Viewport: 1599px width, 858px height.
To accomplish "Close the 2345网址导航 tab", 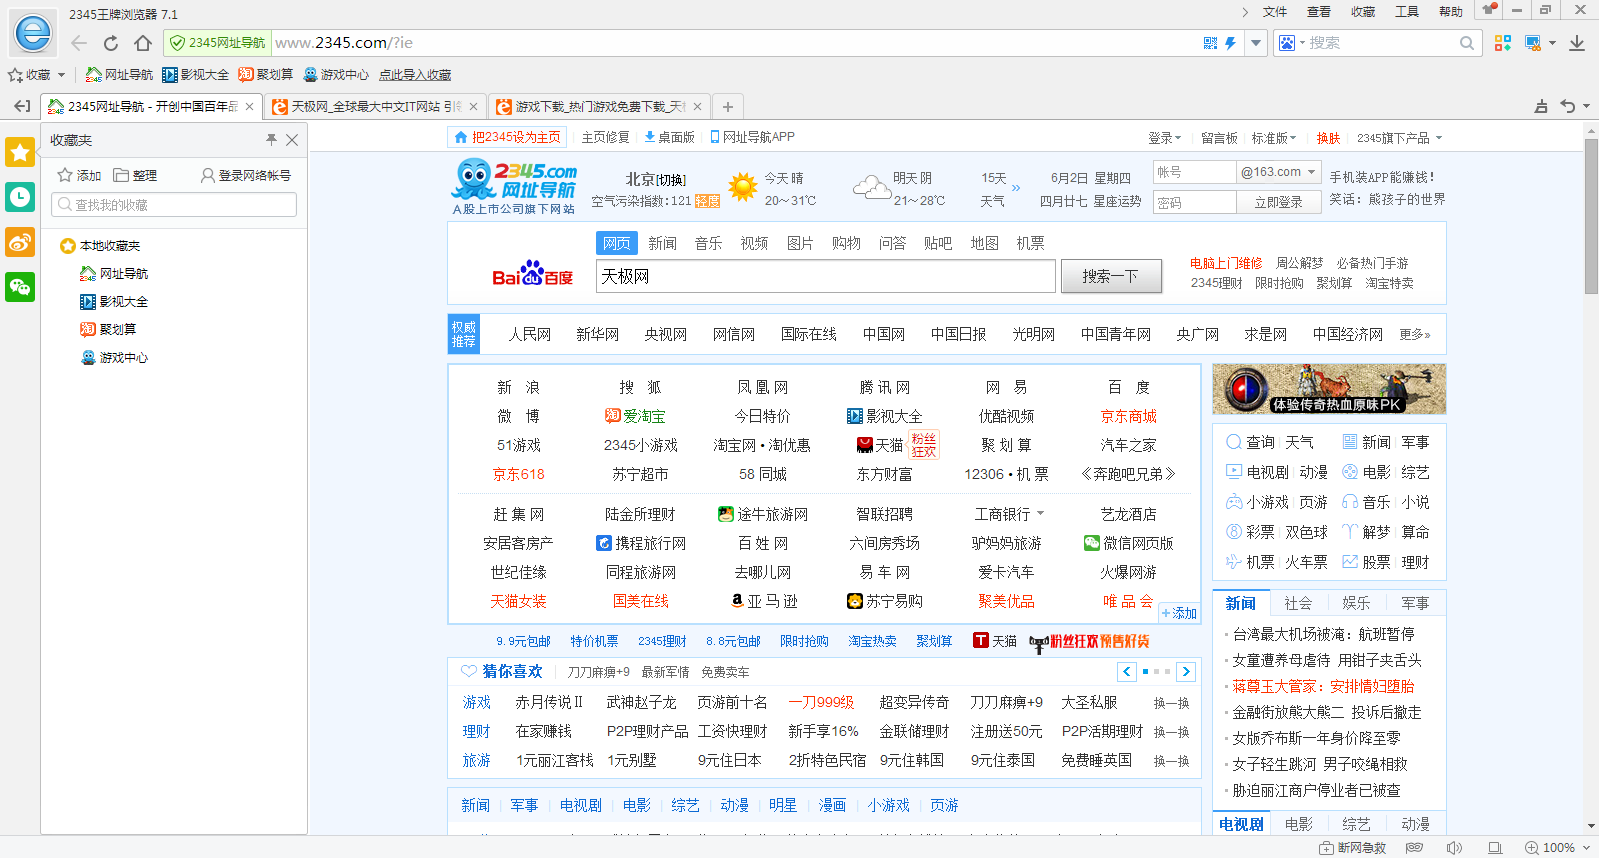I will click(250, 106).
